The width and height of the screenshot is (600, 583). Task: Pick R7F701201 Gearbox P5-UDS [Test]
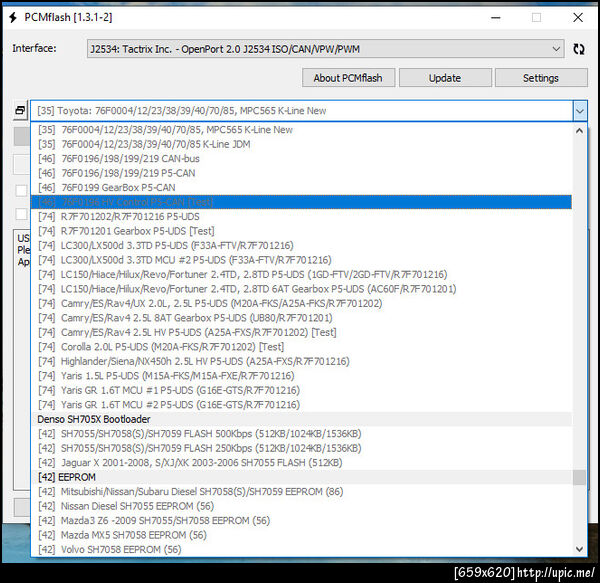pos(301,231)
